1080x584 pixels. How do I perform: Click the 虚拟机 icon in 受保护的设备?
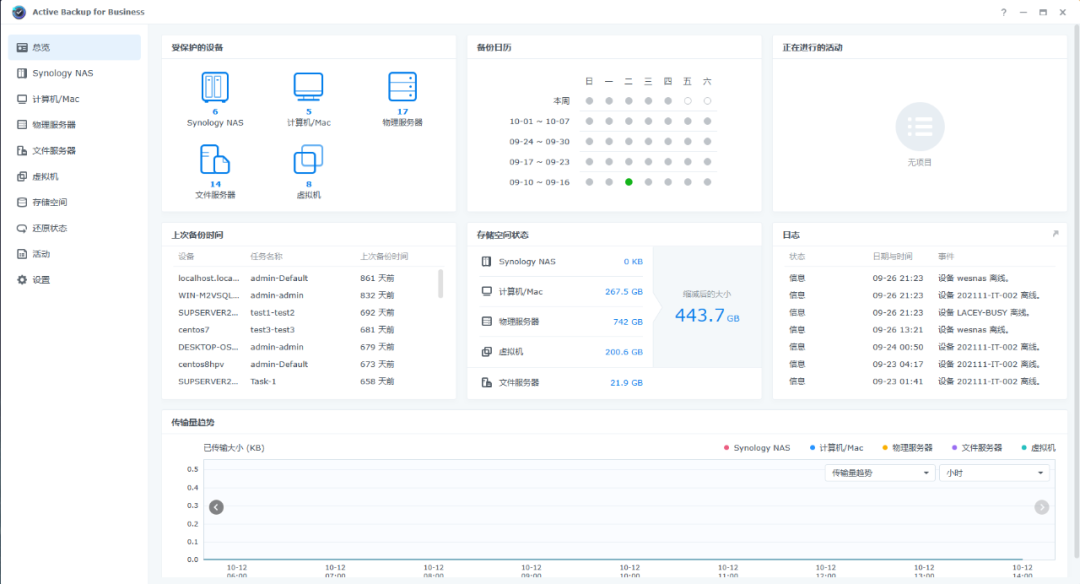308,159
